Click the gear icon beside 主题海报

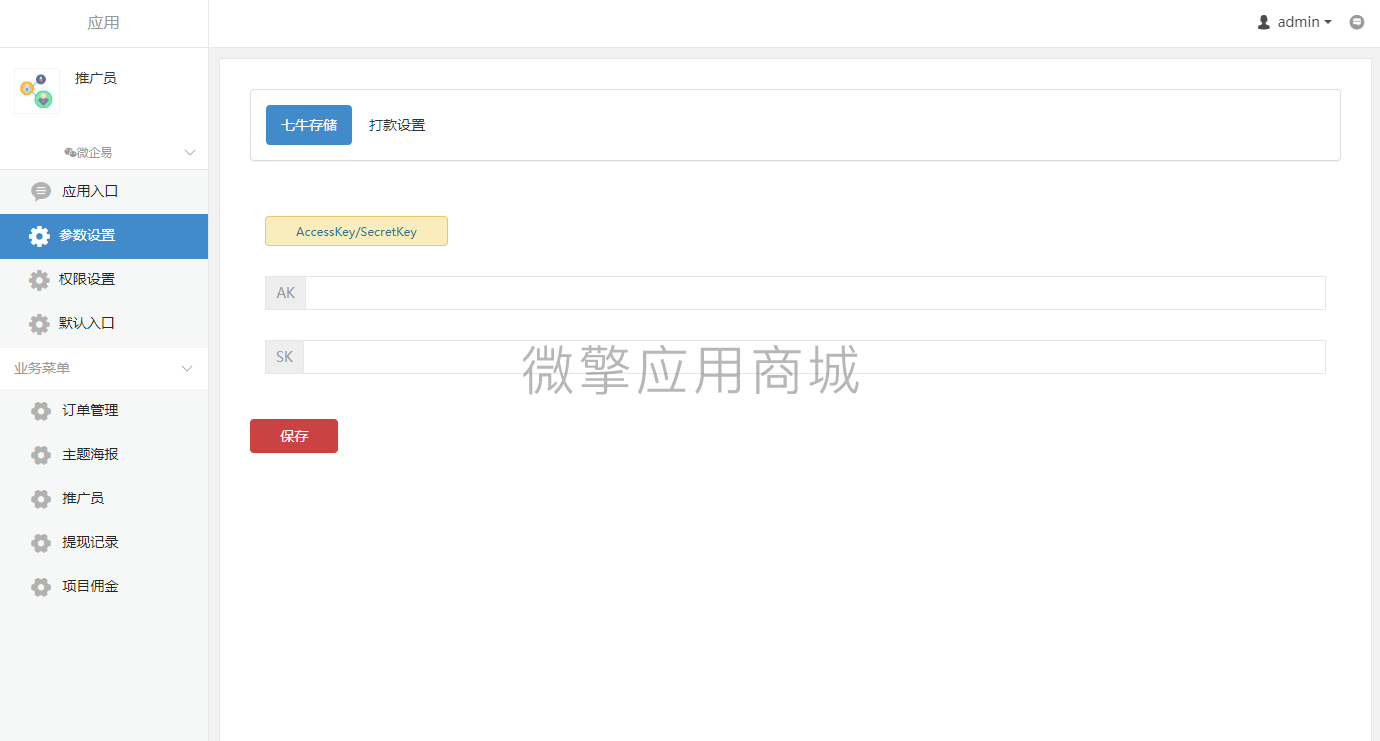pyautogui.click(x=41, y=455)
